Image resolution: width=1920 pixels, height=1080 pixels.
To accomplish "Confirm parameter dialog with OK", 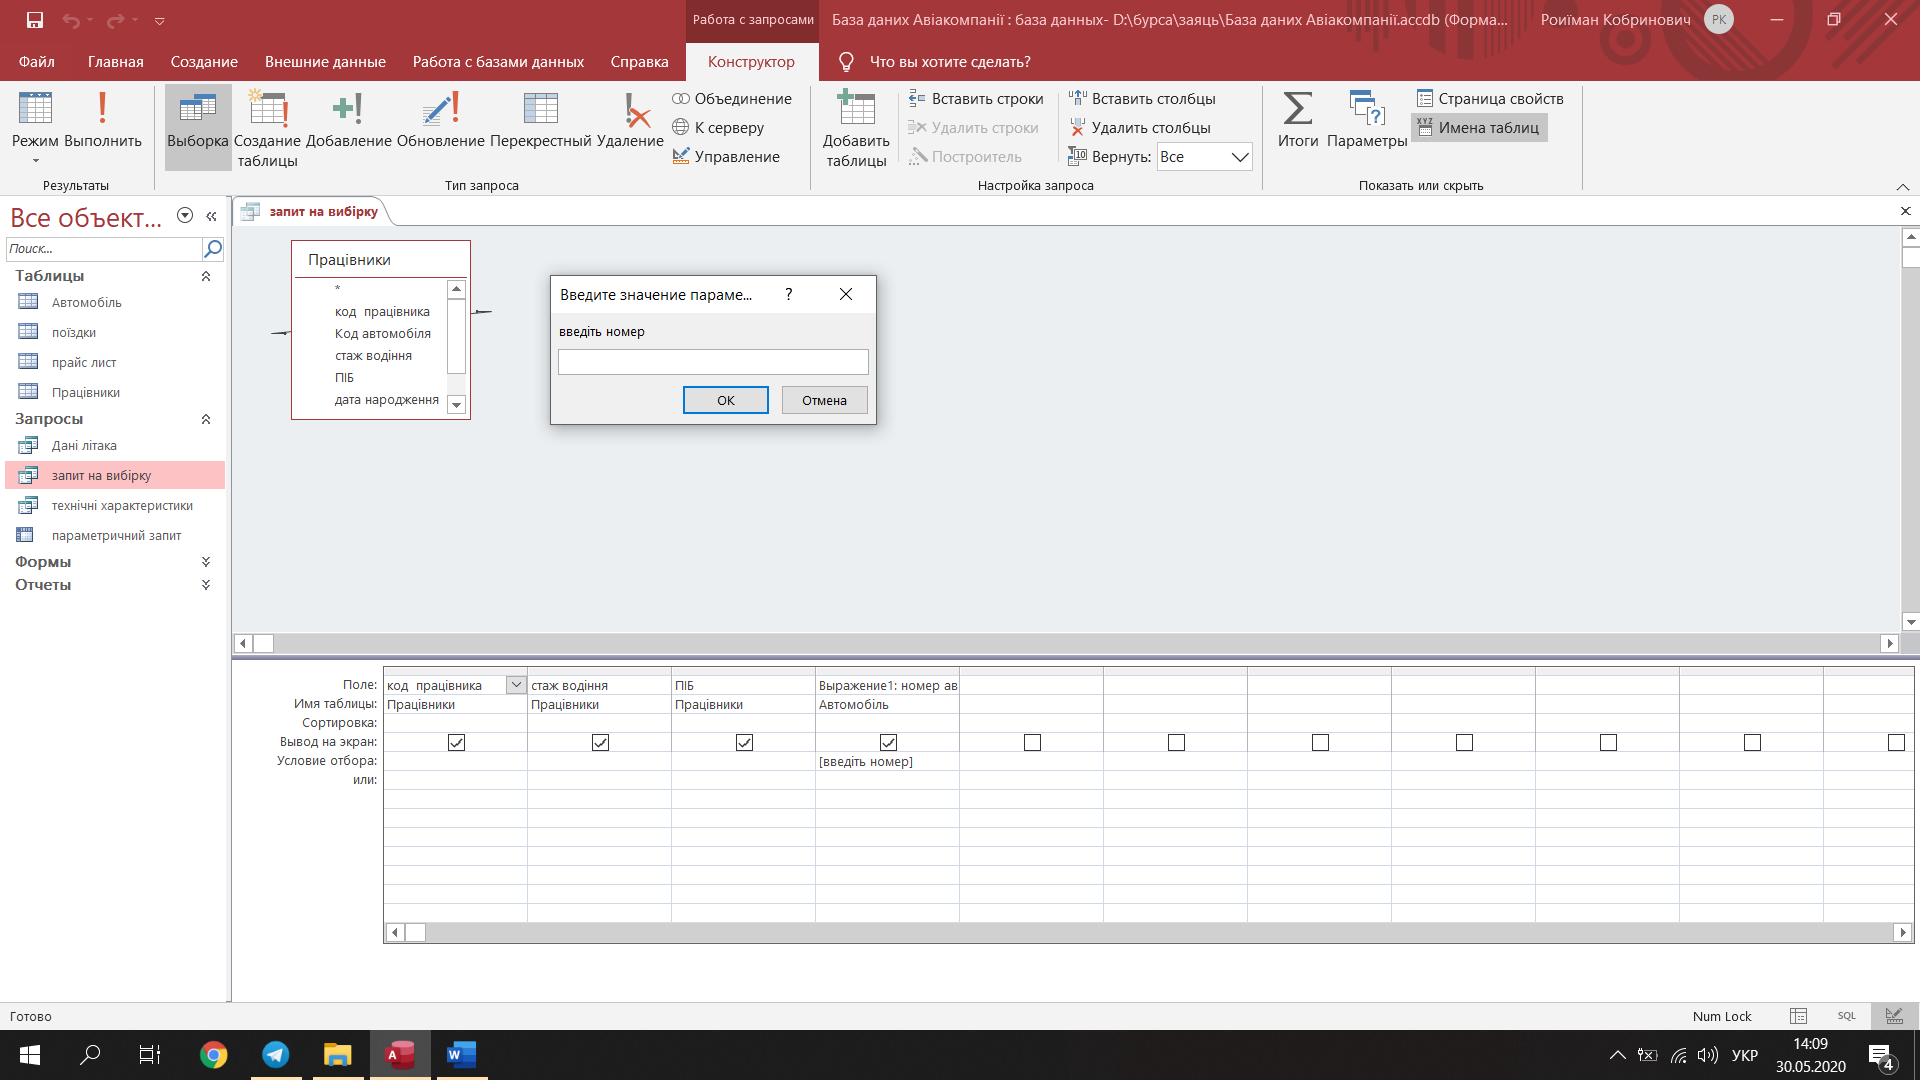I will click(726, 400).
